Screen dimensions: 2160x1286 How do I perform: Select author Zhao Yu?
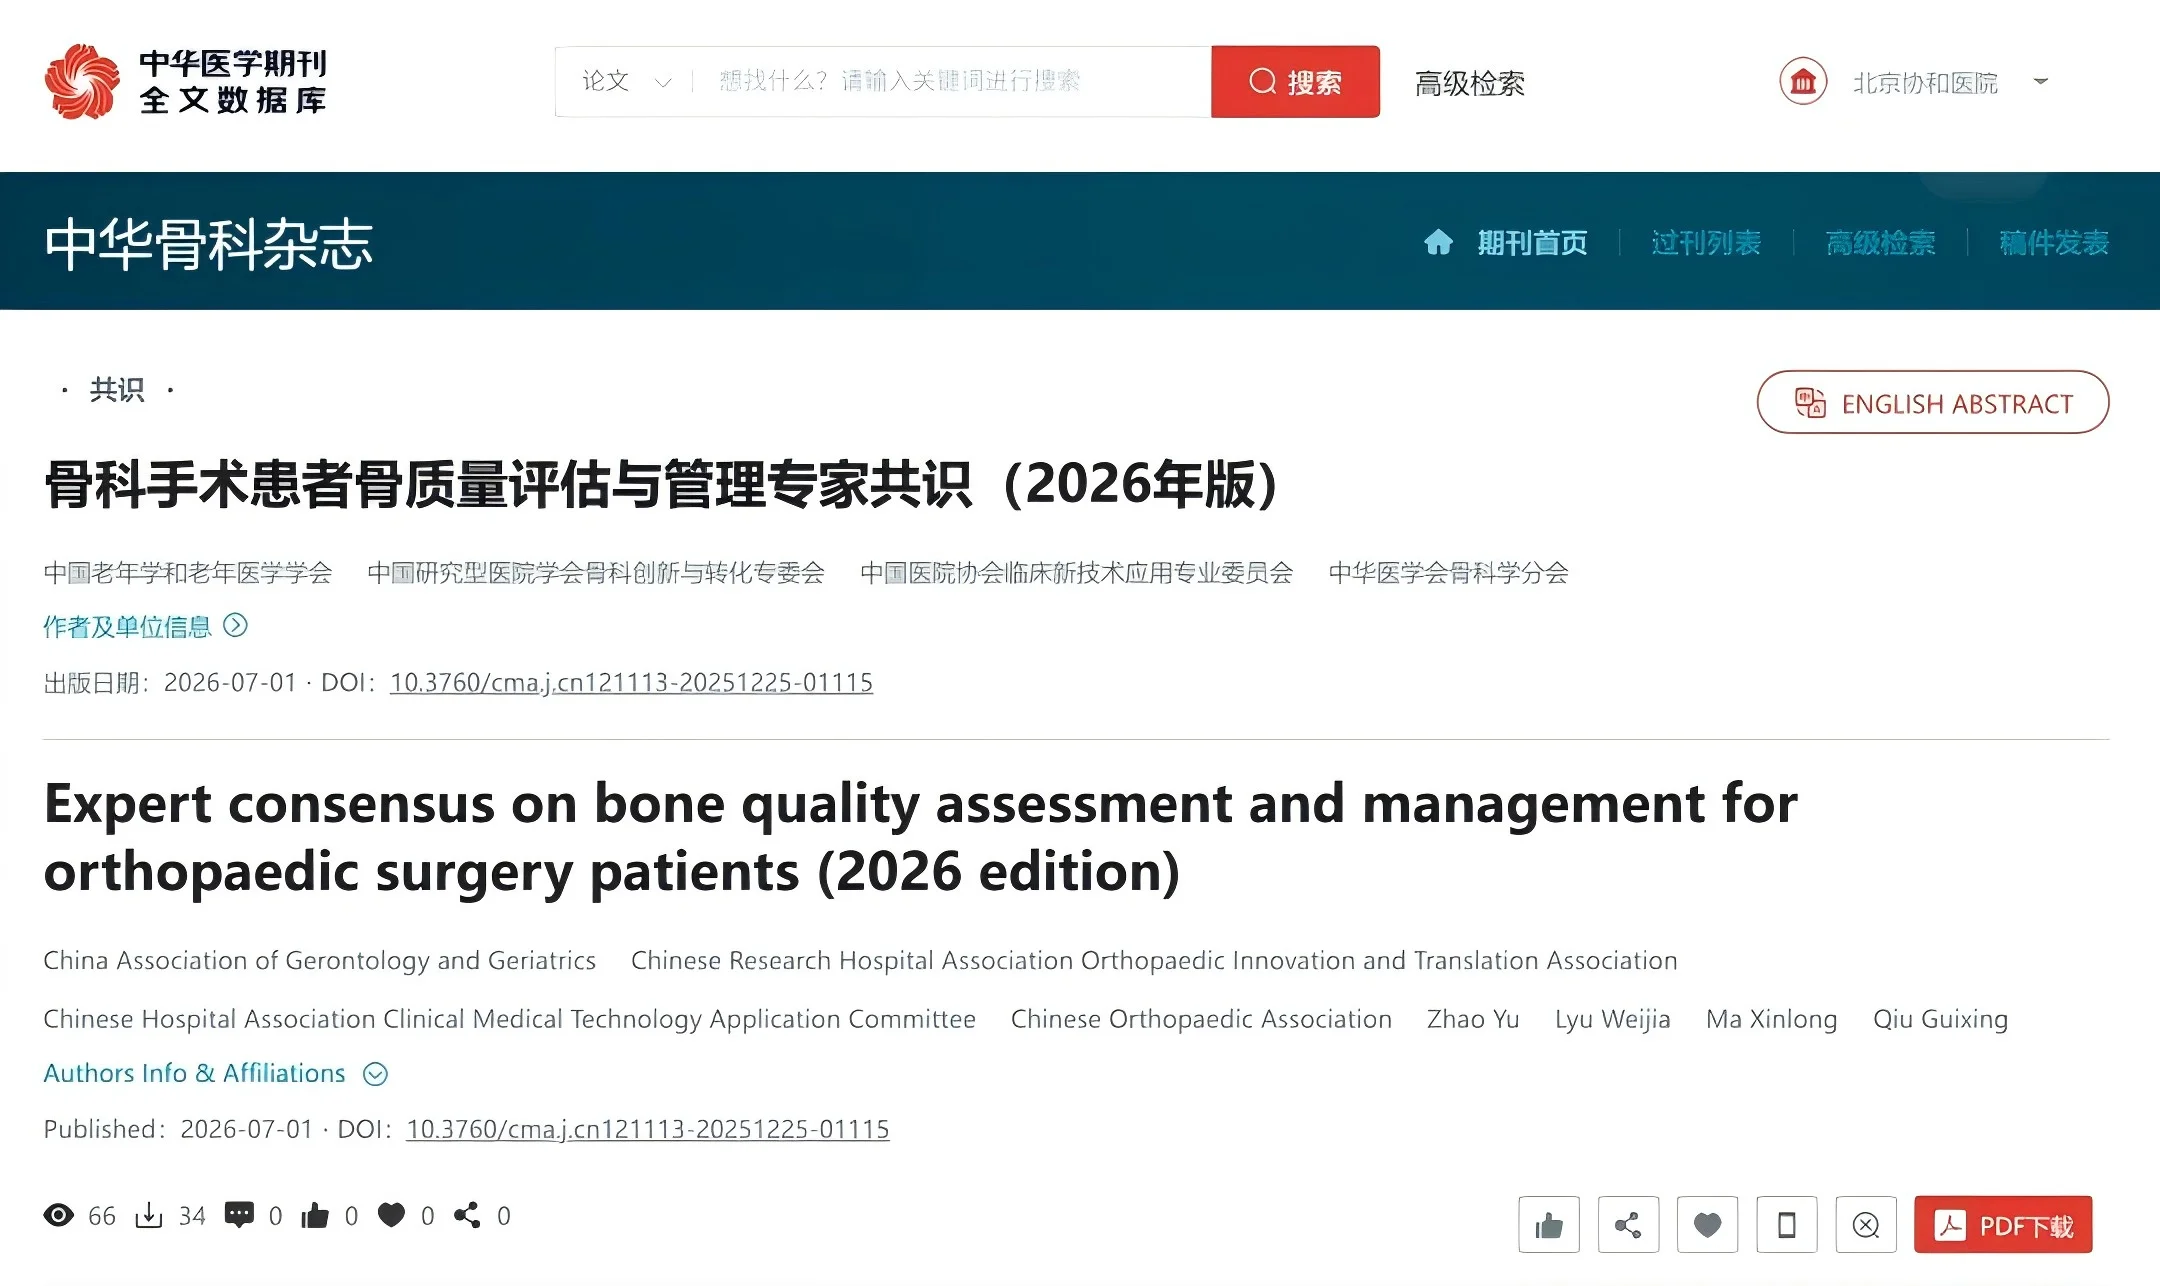point(1473,1019)
